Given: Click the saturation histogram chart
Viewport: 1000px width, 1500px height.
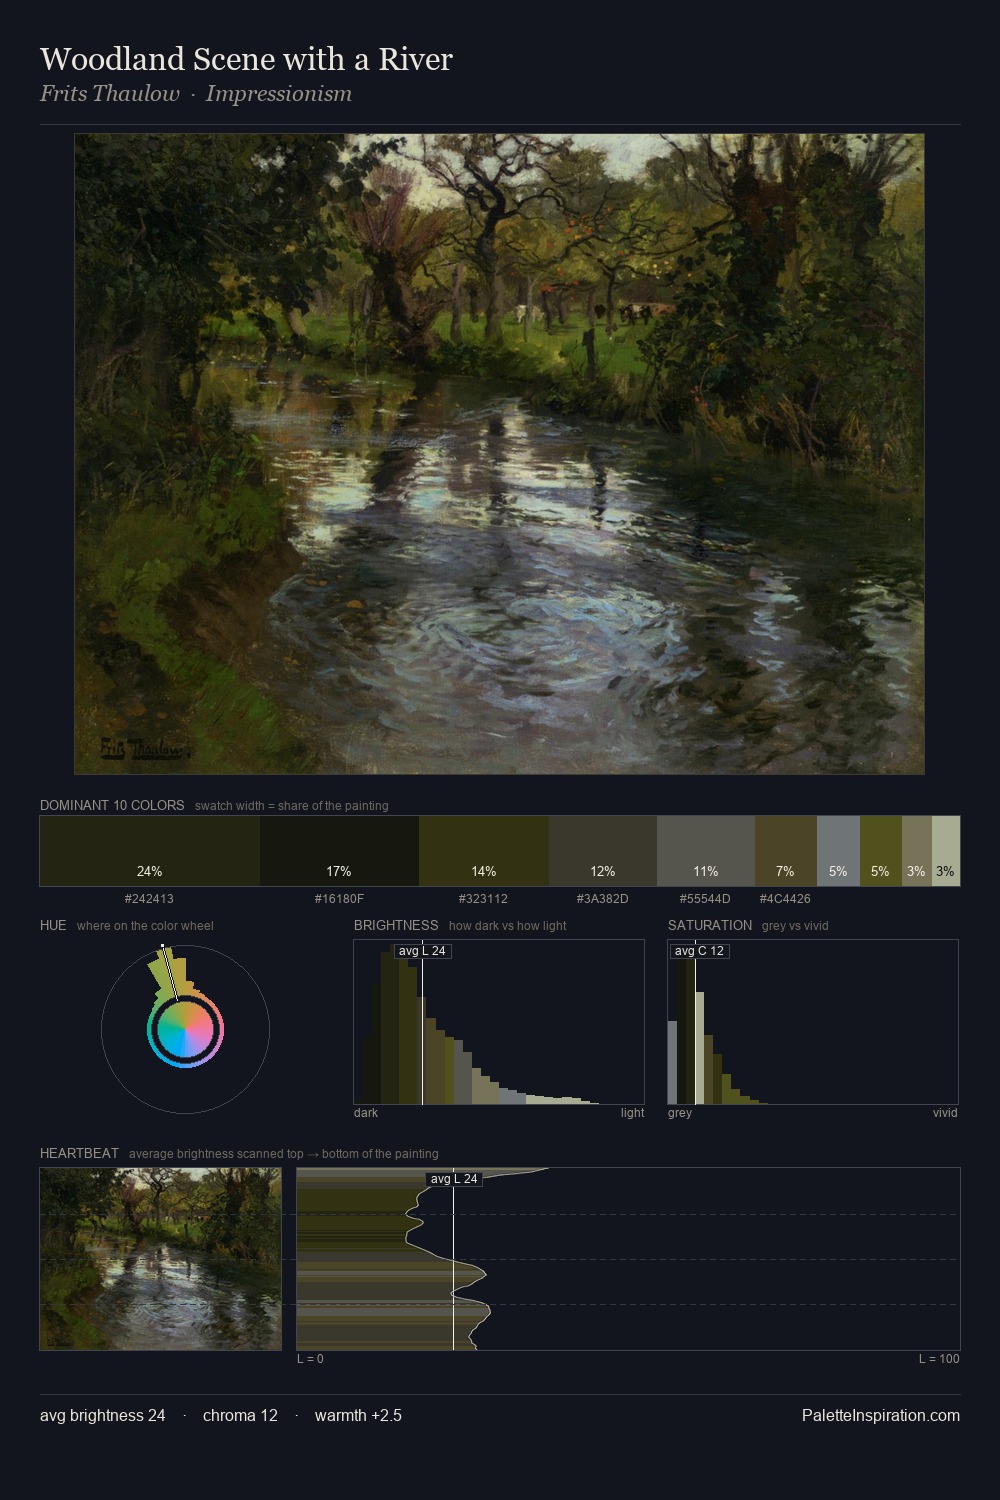Looking at the screenshot, I should (813, 1022).
